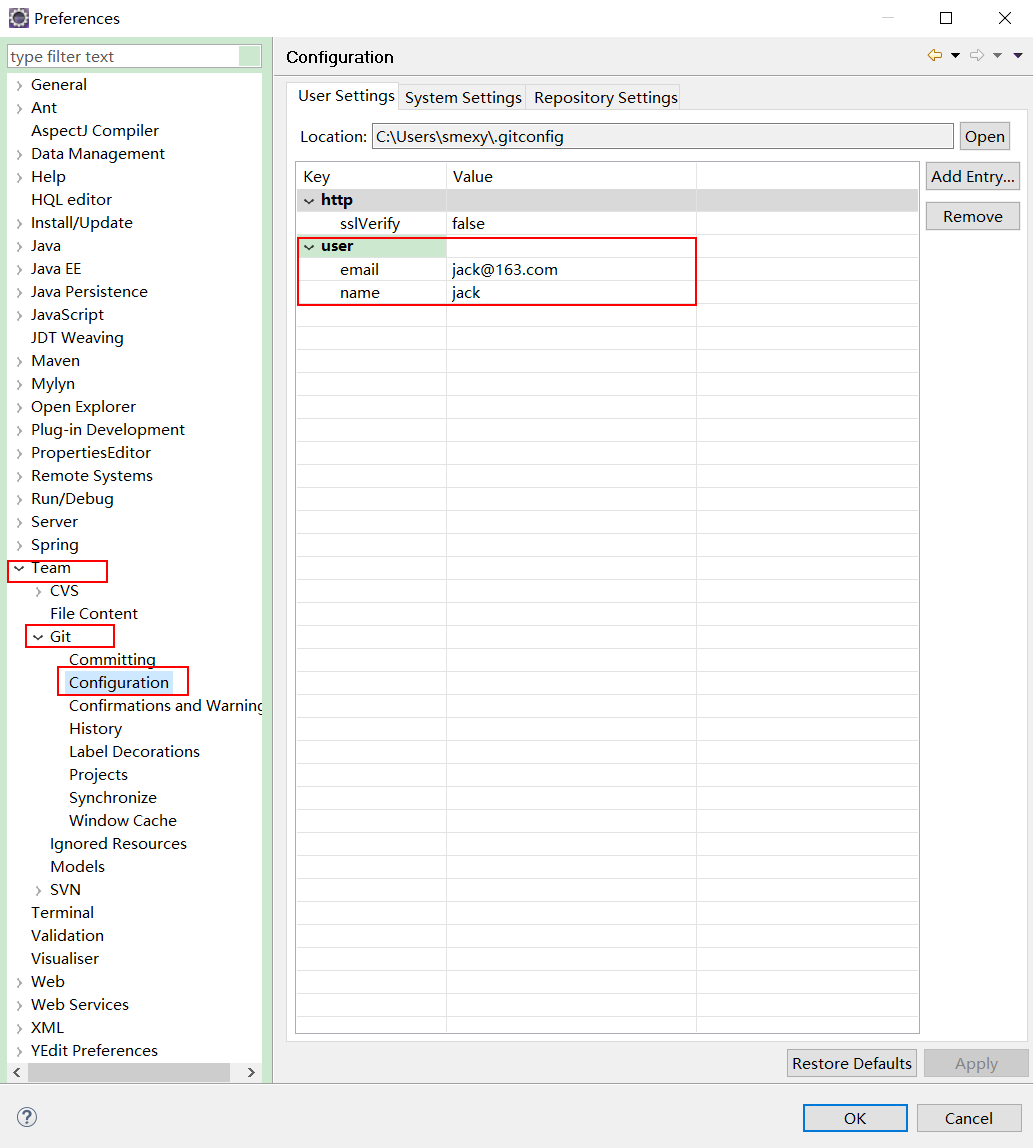Expand the Java tree node
The height and width of the screenshot is (1148, 1033).
(19, 246)
